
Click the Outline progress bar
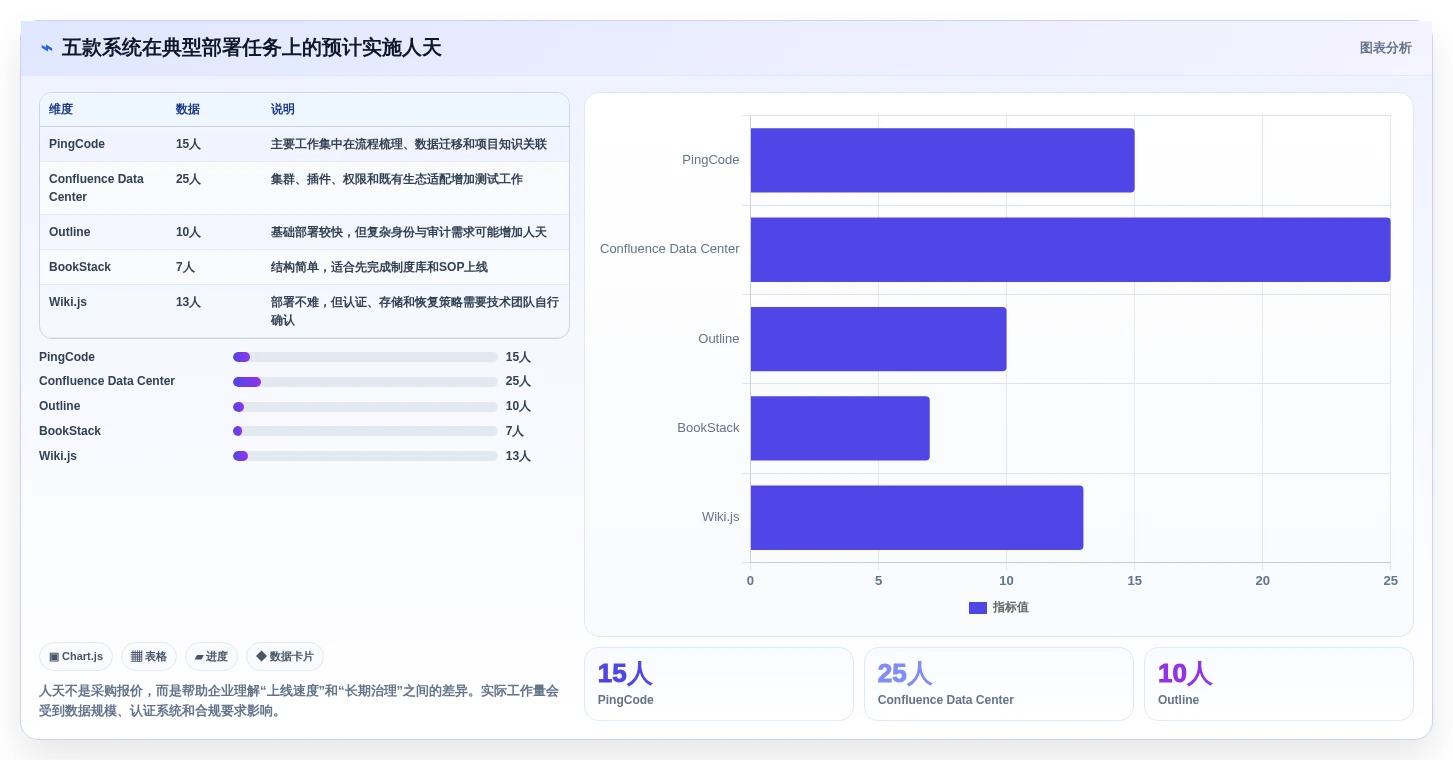[x=365, y=407]
